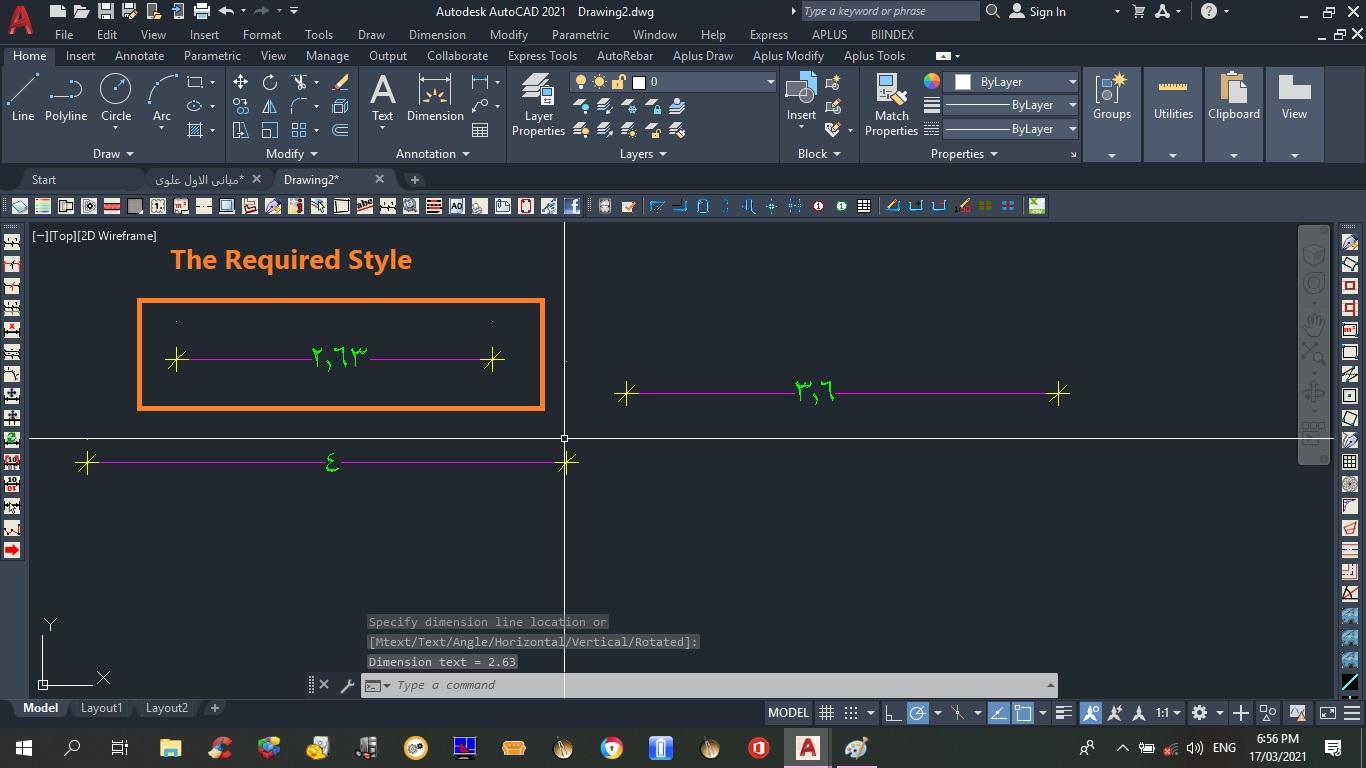Select the Polyline tool
1366x768 pixels.
coord(65,98)
